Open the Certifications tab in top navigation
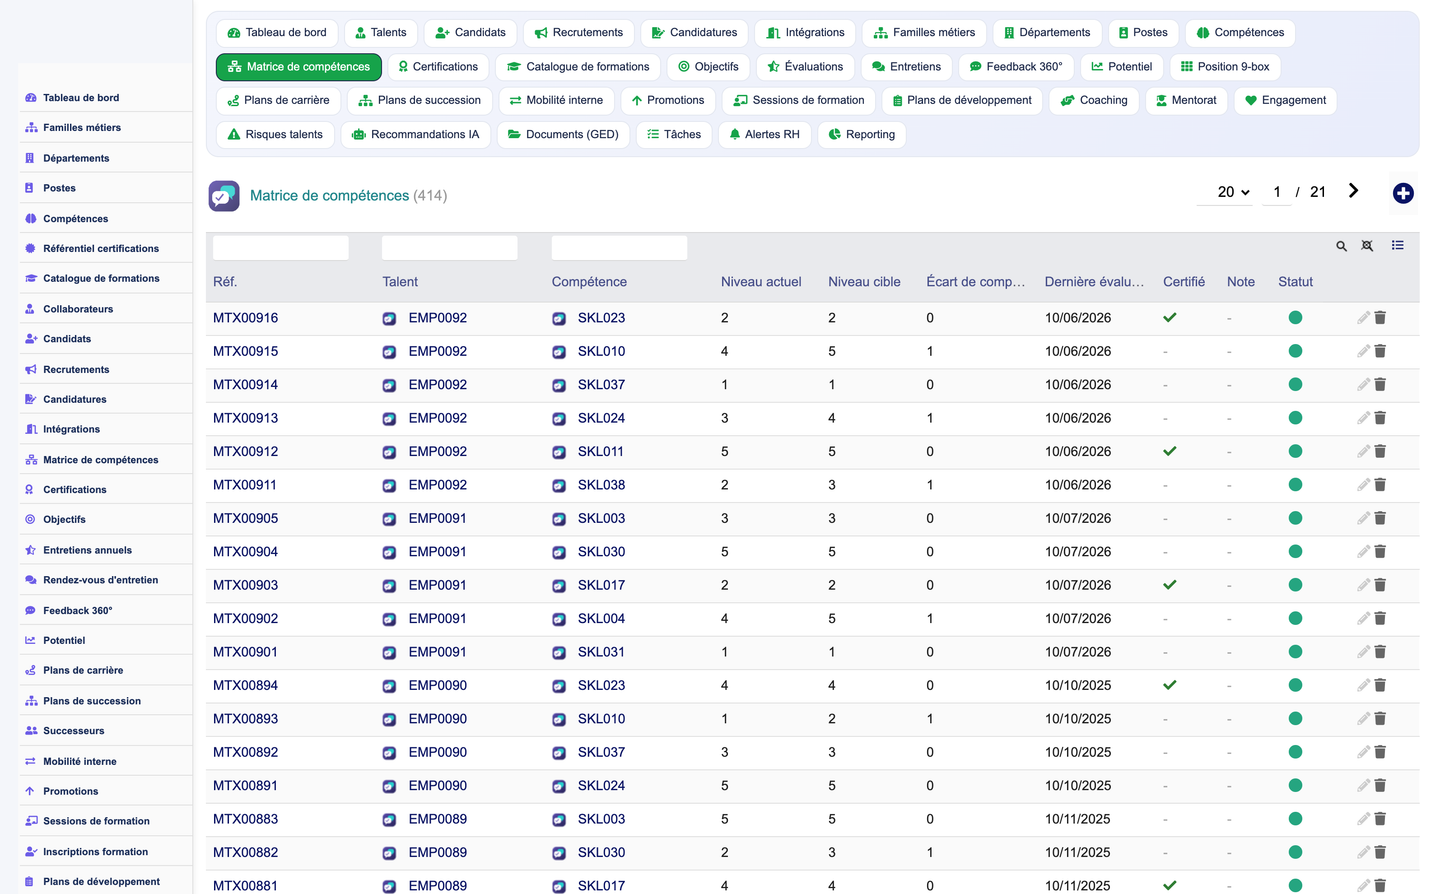 (x=437, y=67)
